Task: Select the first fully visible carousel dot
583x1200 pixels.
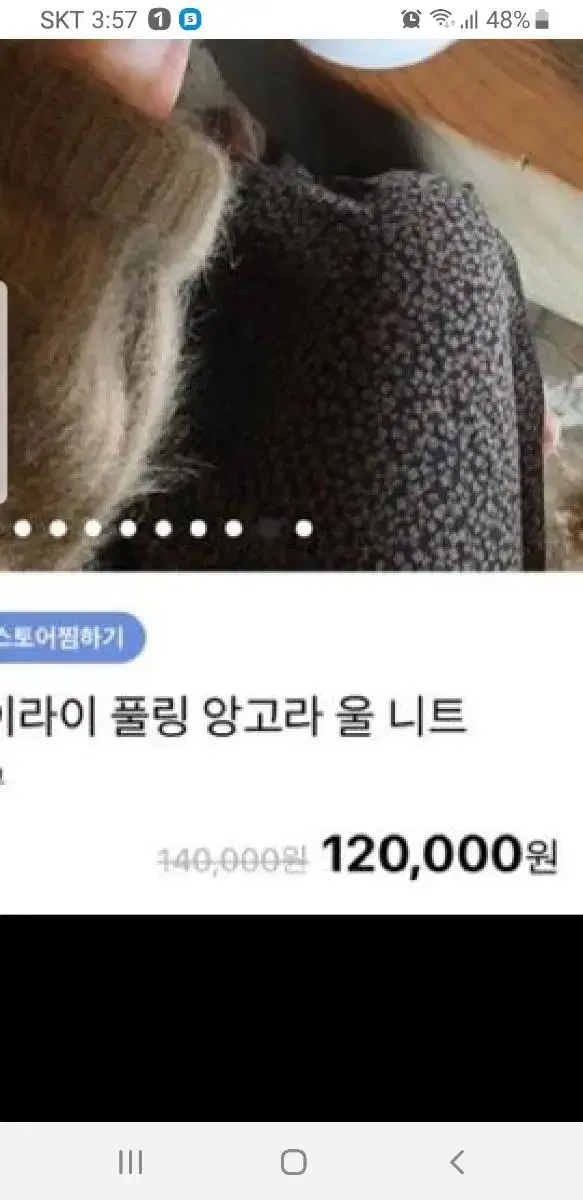Action: (x=23, y=528)
